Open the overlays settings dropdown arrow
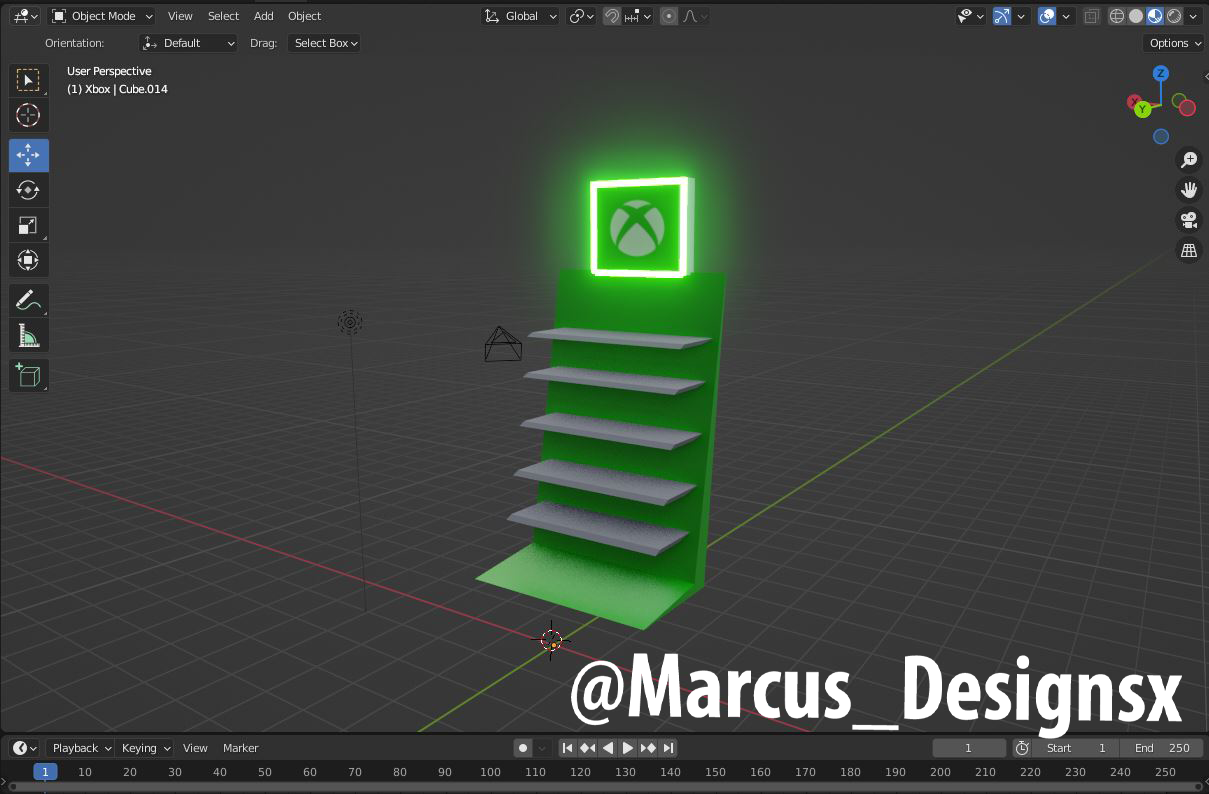 point(1067,16)
